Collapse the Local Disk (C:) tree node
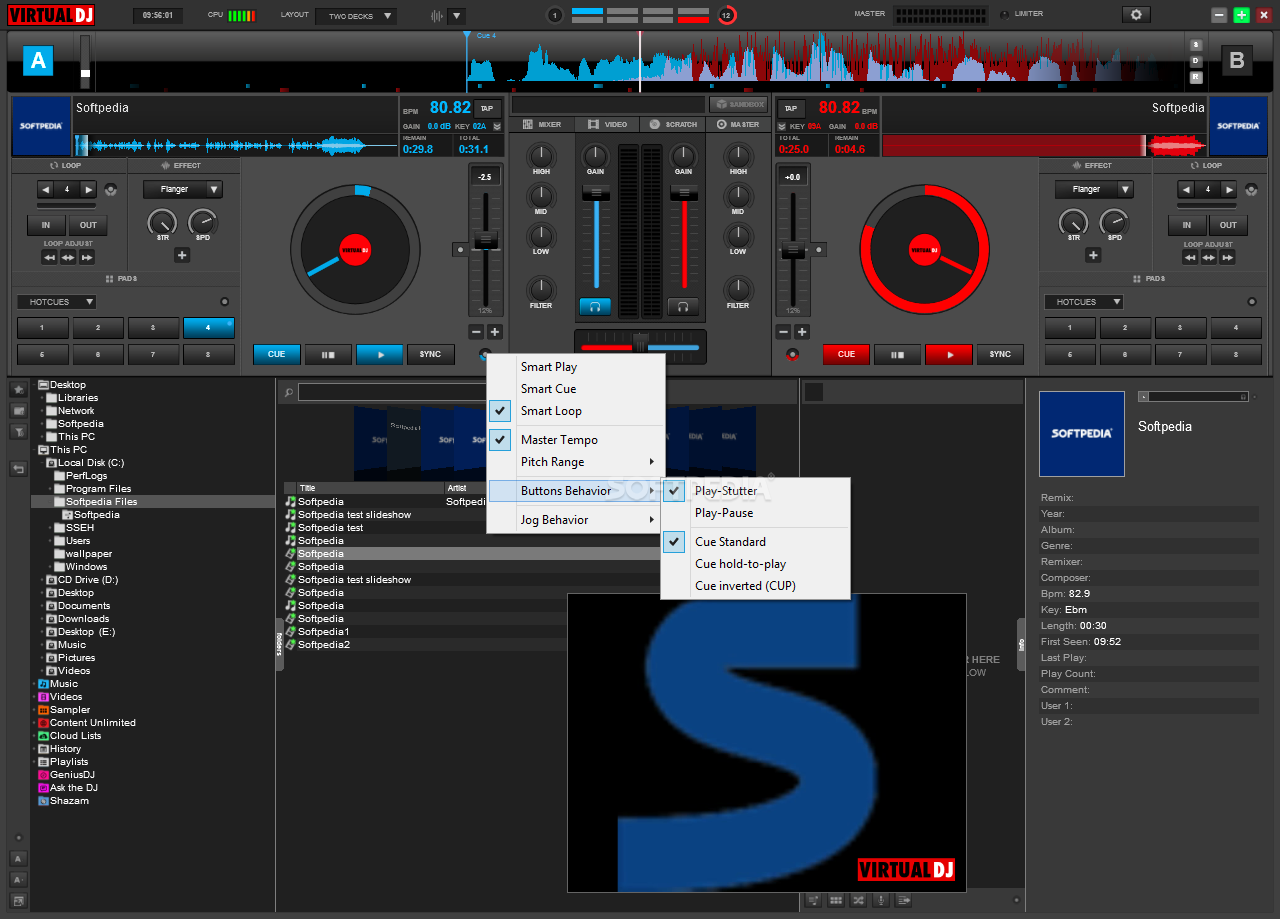 point(43,463)
